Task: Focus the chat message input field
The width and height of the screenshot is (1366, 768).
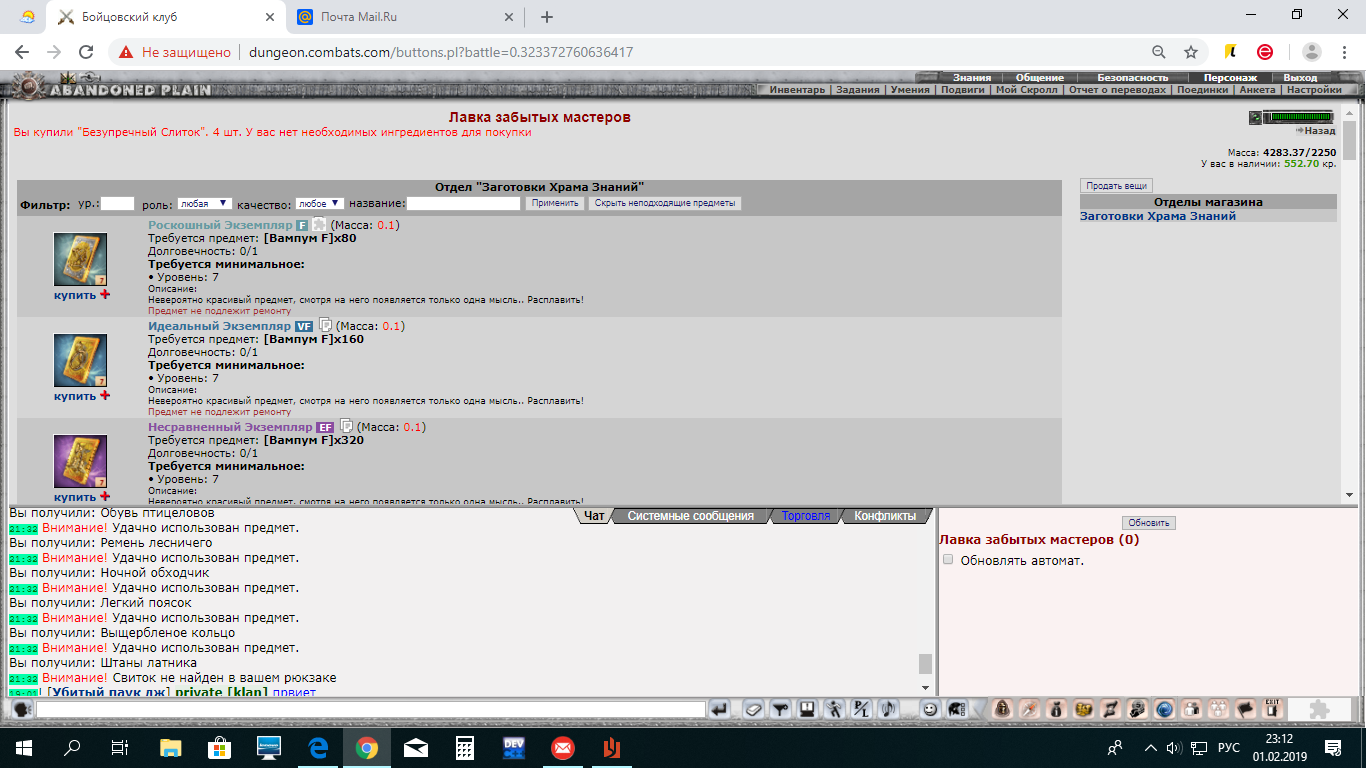Action: (x=371, y=709)
